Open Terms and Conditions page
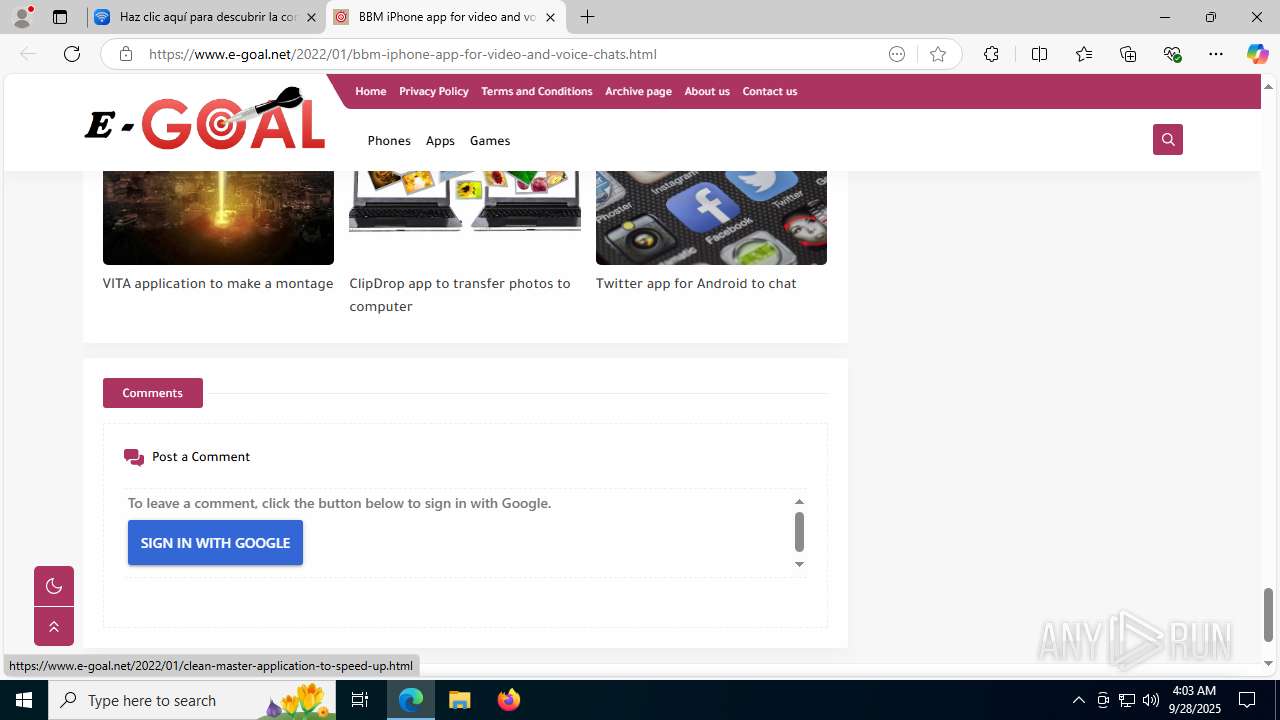This screenshot has width=1280, height=720. pyautogui.click(x=536, y=91)
